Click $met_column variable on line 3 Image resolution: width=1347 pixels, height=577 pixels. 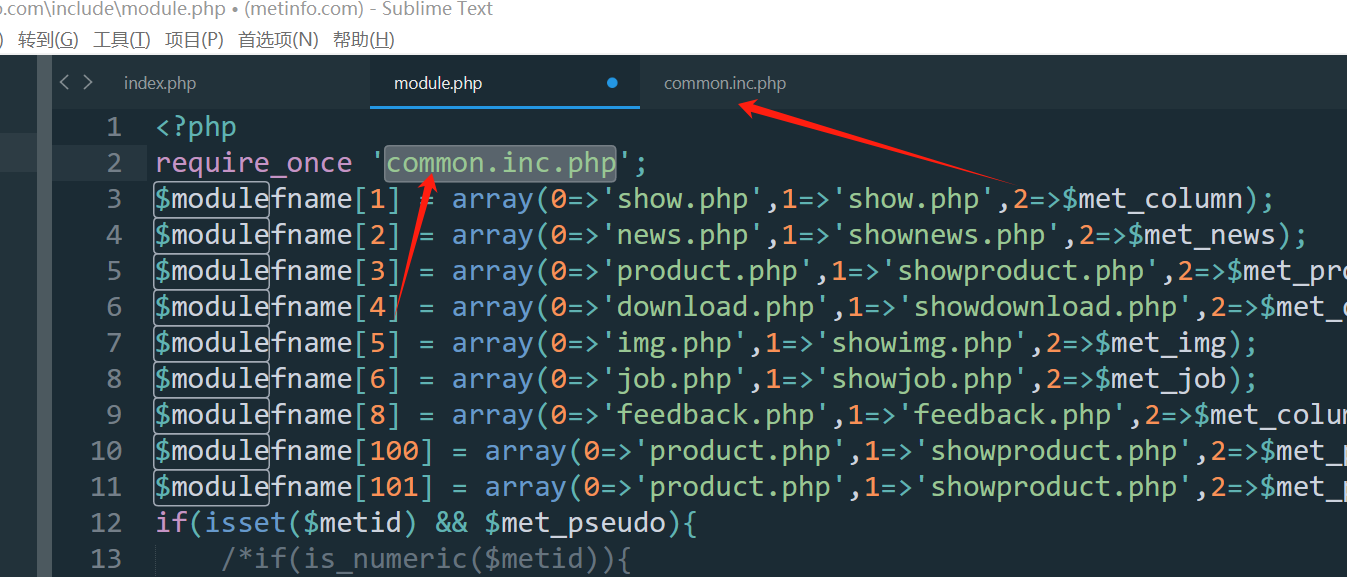[1151, 199]
